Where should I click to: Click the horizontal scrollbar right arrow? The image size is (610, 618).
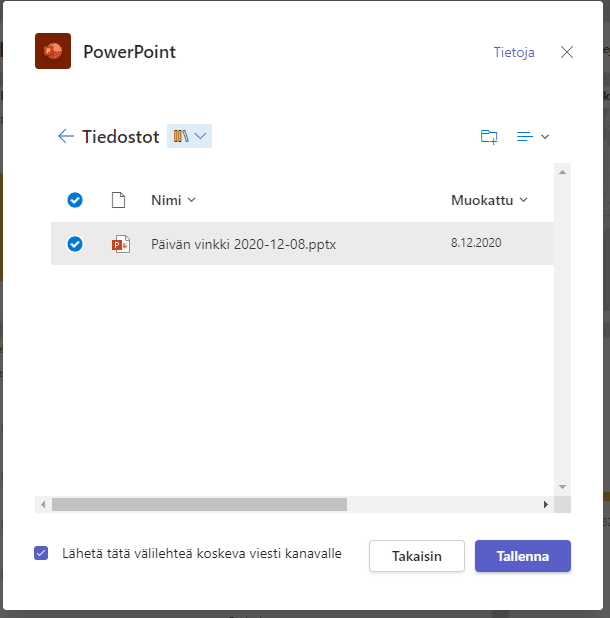pyautogui.click(x=546, y=504)
